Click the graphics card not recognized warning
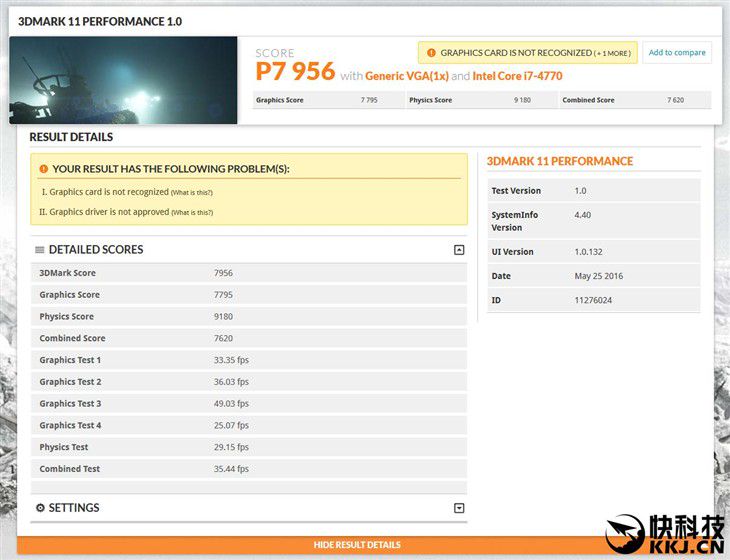 (527, 53)
